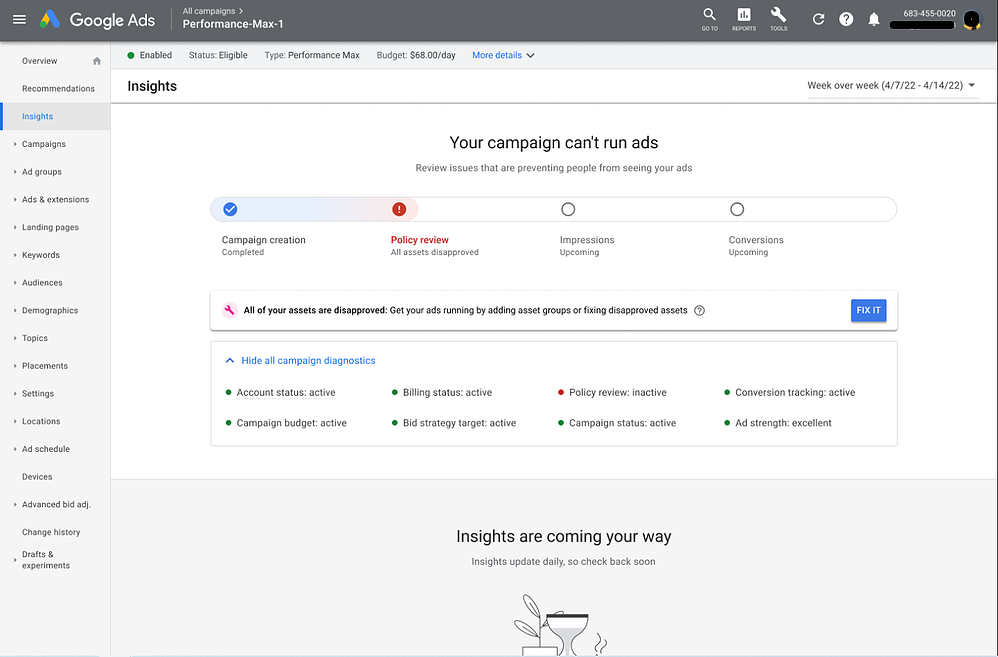Click the Policy review progress indicator
Image resolution: width=998 pixels, height=657 pixels.
click(x=399, y=209)
